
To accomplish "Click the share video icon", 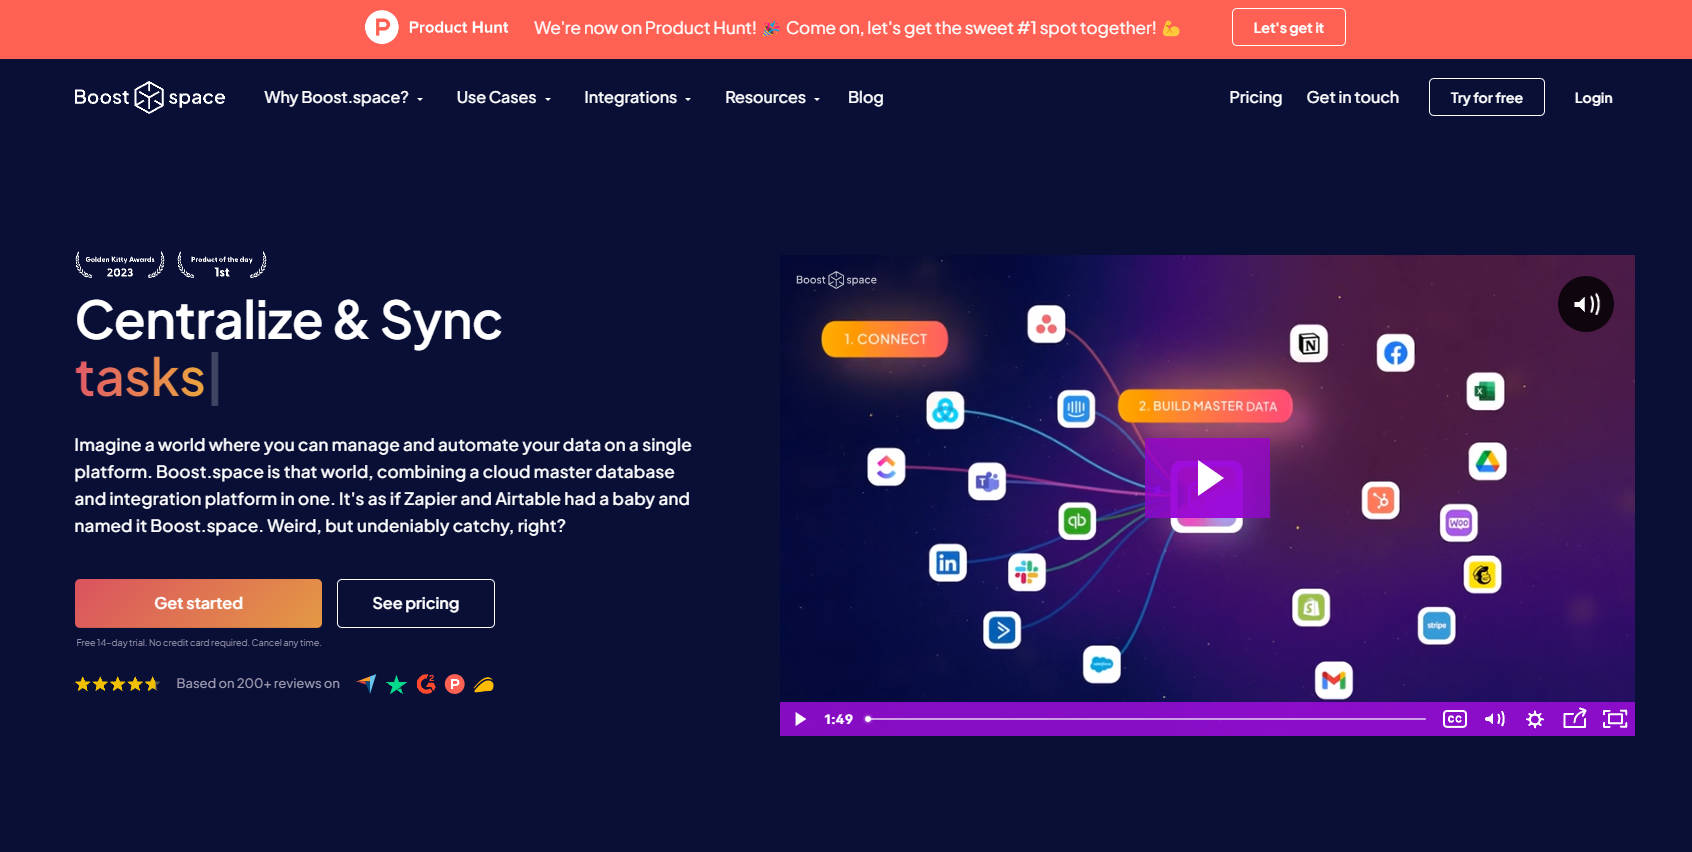I will click(x=1575, y=719).
